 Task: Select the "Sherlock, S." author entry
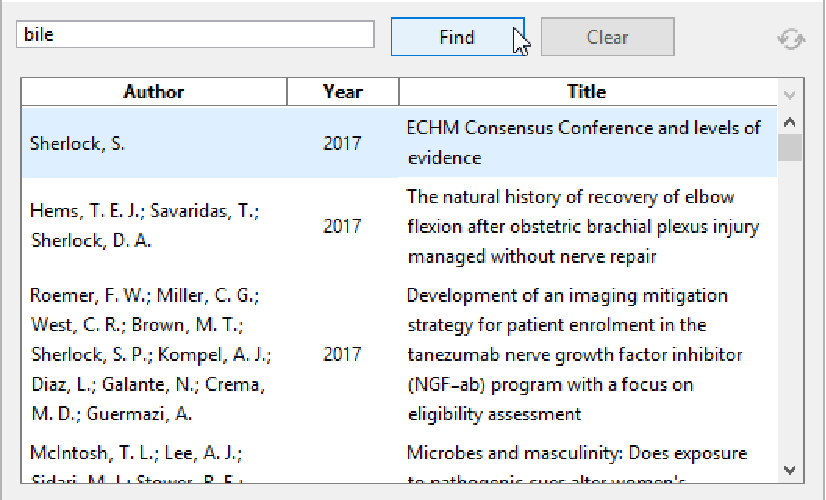click(78, 143)
